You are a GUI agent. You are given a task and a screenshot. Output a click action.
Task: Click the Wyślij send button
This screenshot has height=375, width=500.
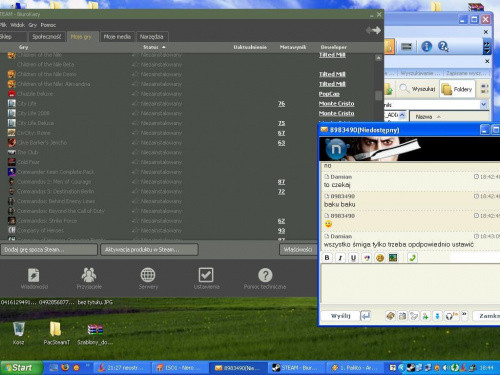pos(340,316)
